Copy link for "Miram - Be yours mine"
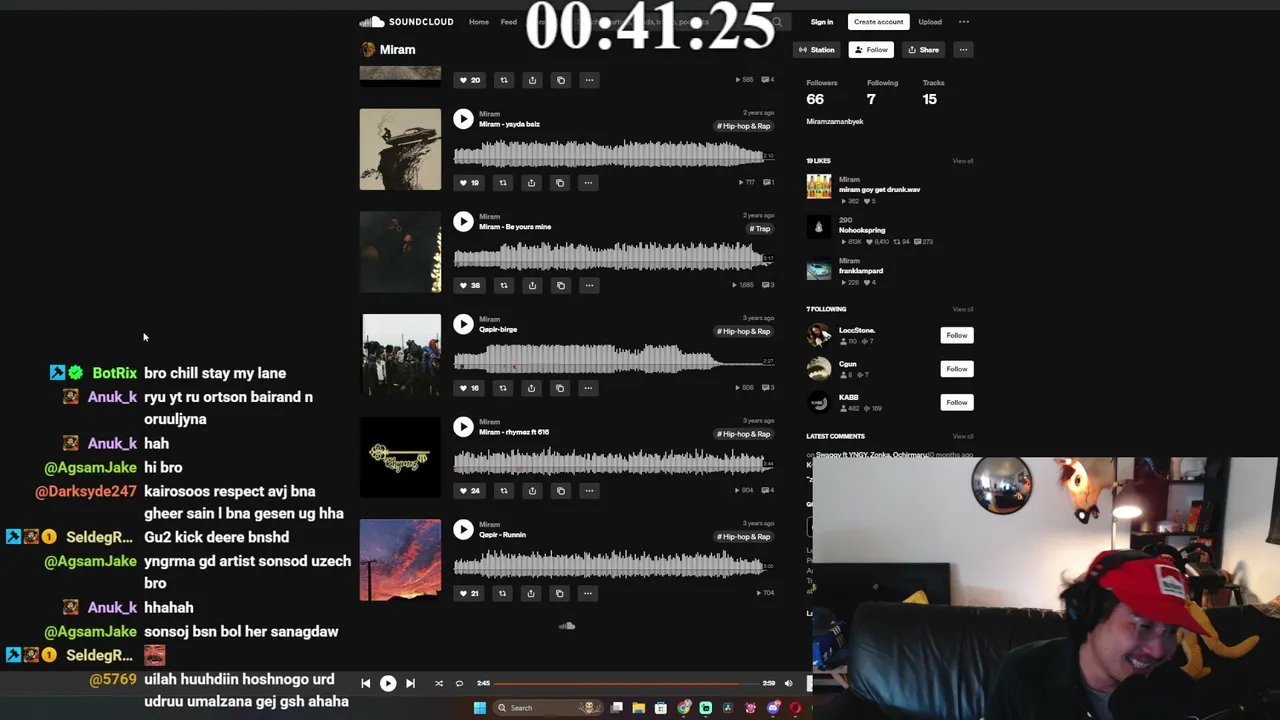This screenshot has height=720, width=1280. [560, 285]
